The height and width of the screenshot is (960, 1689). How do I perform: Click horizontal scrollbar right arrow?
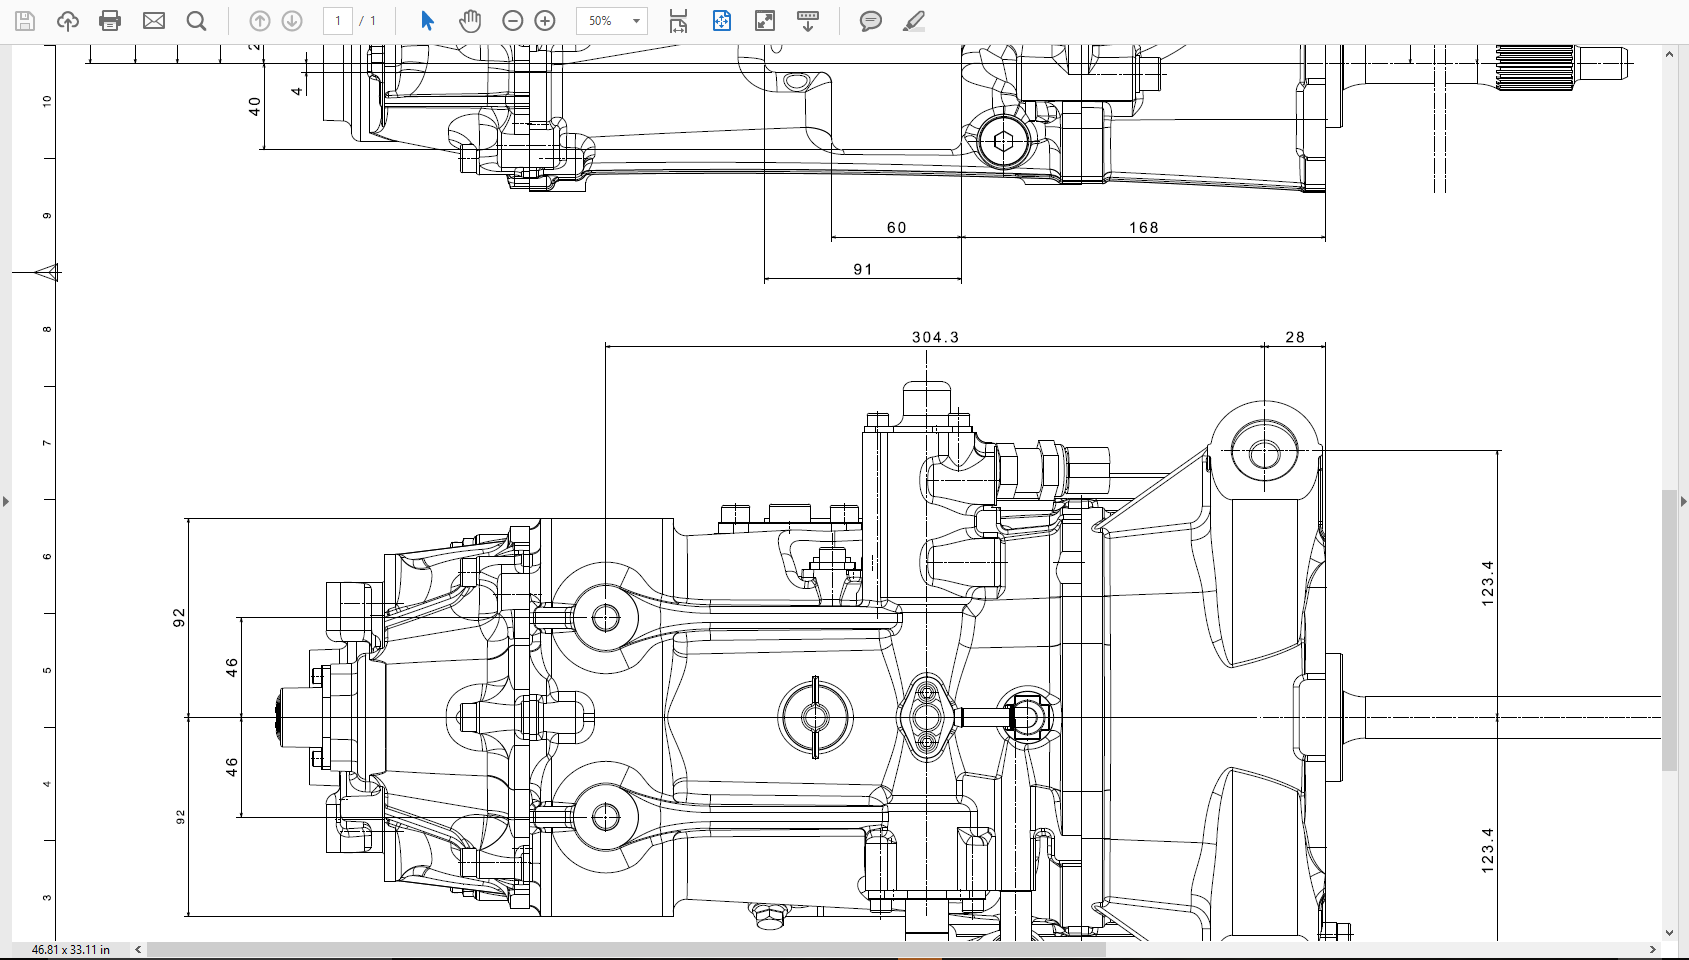(1653, 950)
